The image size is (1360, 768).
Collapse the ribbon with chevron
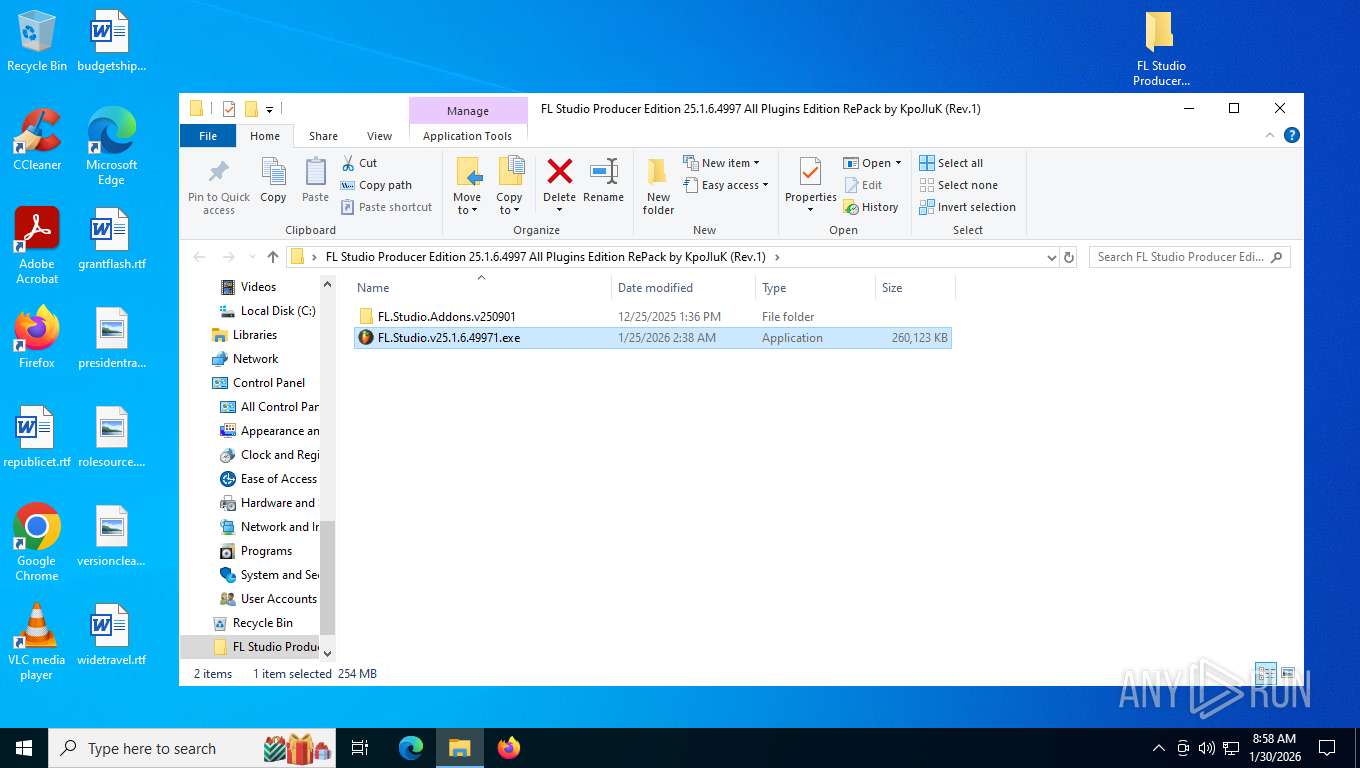pos(1270,135)
